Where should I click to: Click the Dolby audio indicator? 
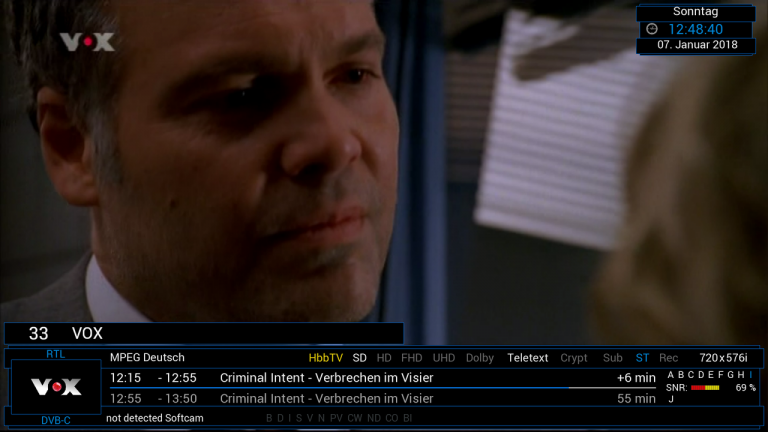coord(480,358)
